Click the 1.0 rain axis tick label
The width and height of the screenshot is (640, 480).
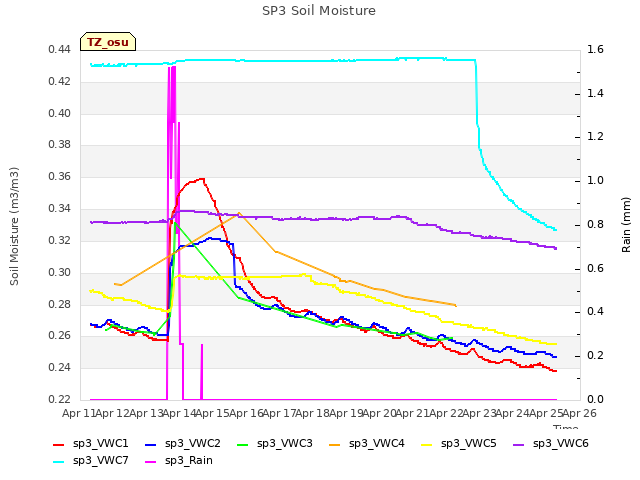[x=595, y=181]
